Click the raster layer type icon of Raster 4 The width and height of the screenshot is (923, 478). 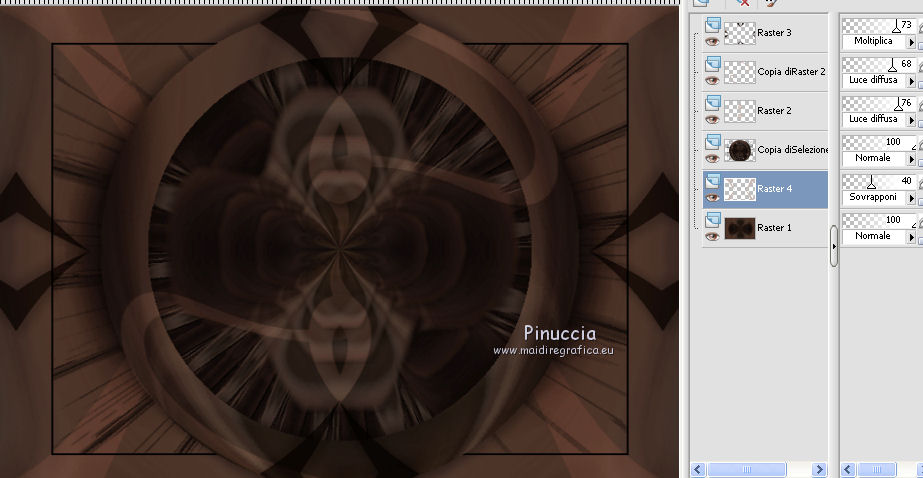click(713, 181)
